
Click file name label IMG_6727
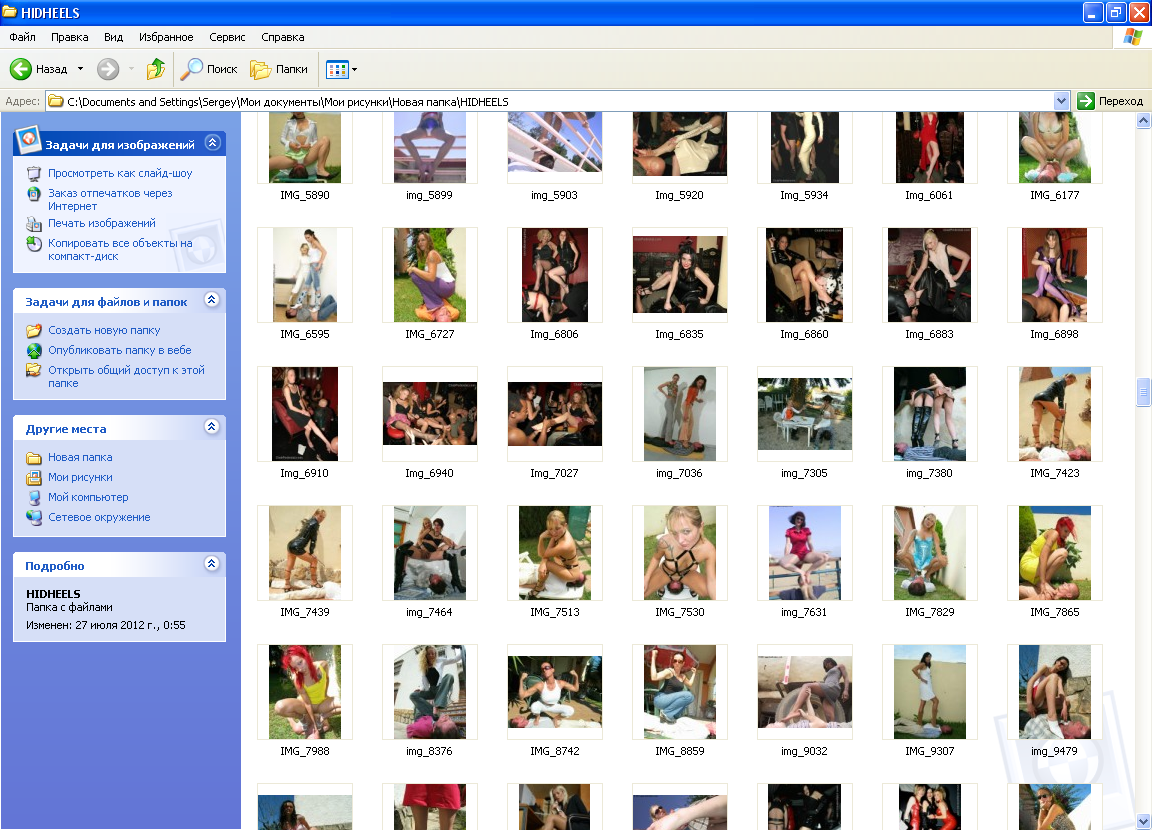pos(430,334)
